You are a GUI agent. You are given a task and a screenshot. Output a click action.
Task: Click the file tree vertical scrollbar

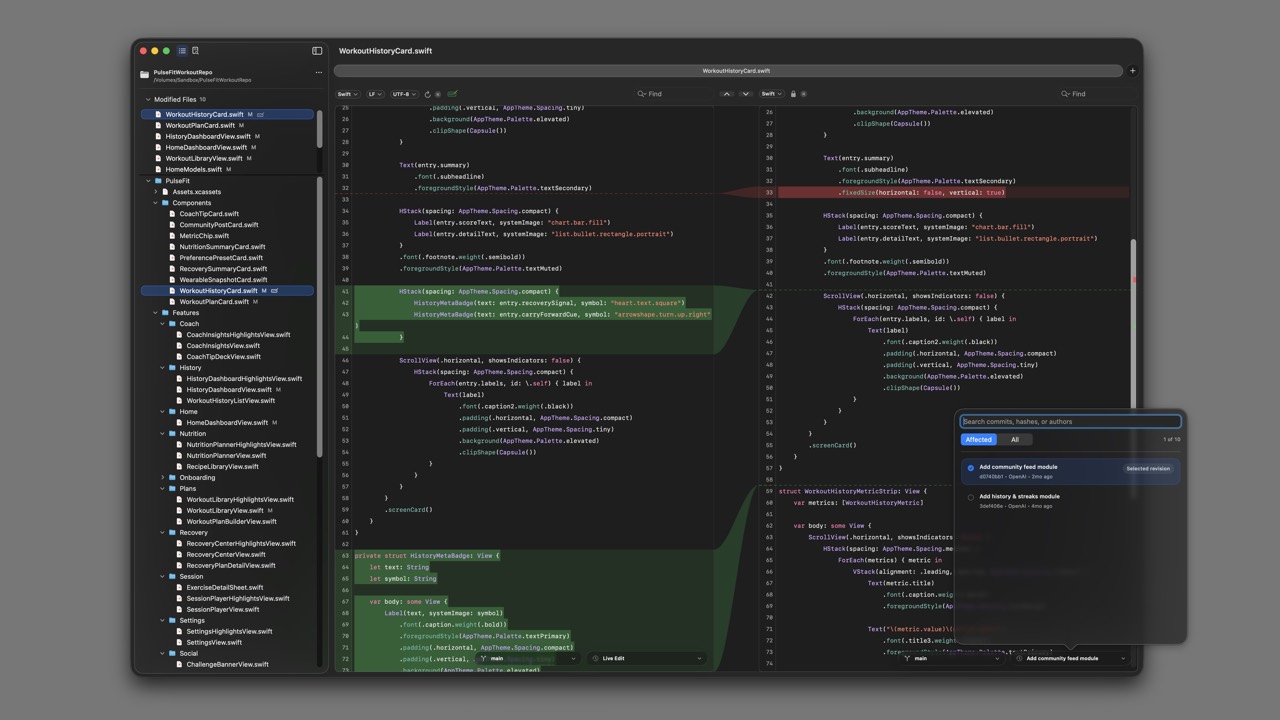[x=320, y=316]
